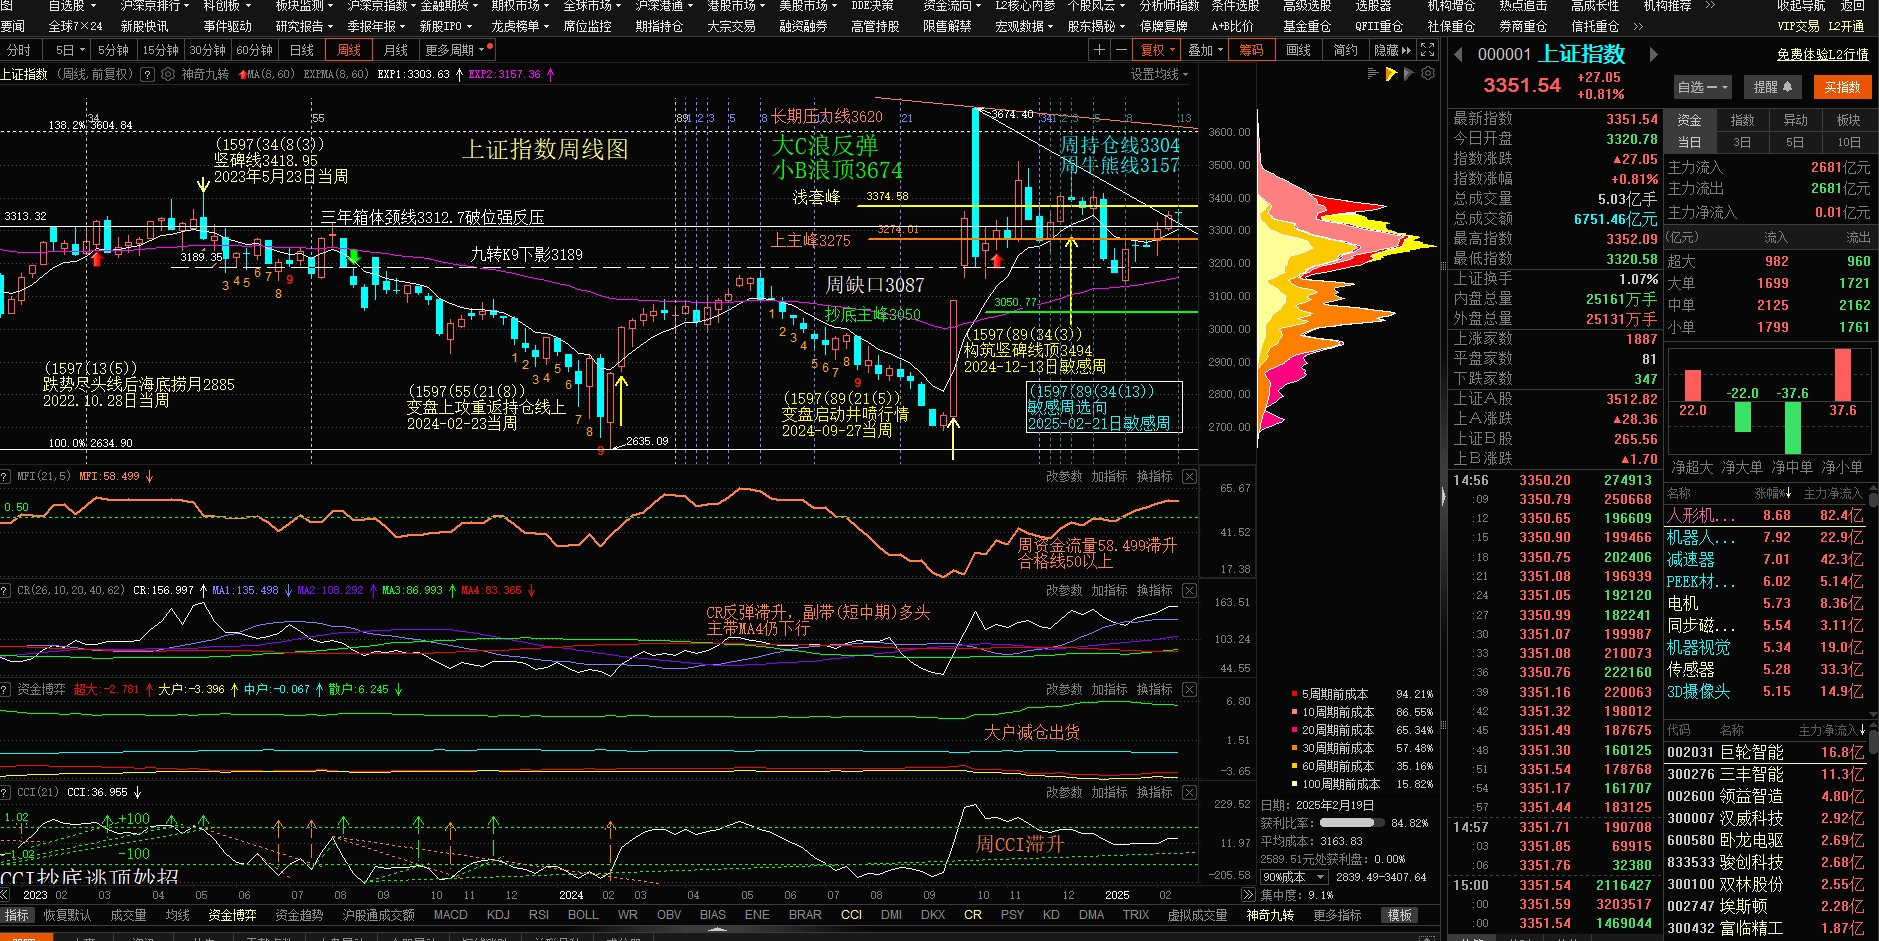Screen dimensions: 1879x941
Task: Click the 买指数 buy index button
Action: click(1841, 87)
